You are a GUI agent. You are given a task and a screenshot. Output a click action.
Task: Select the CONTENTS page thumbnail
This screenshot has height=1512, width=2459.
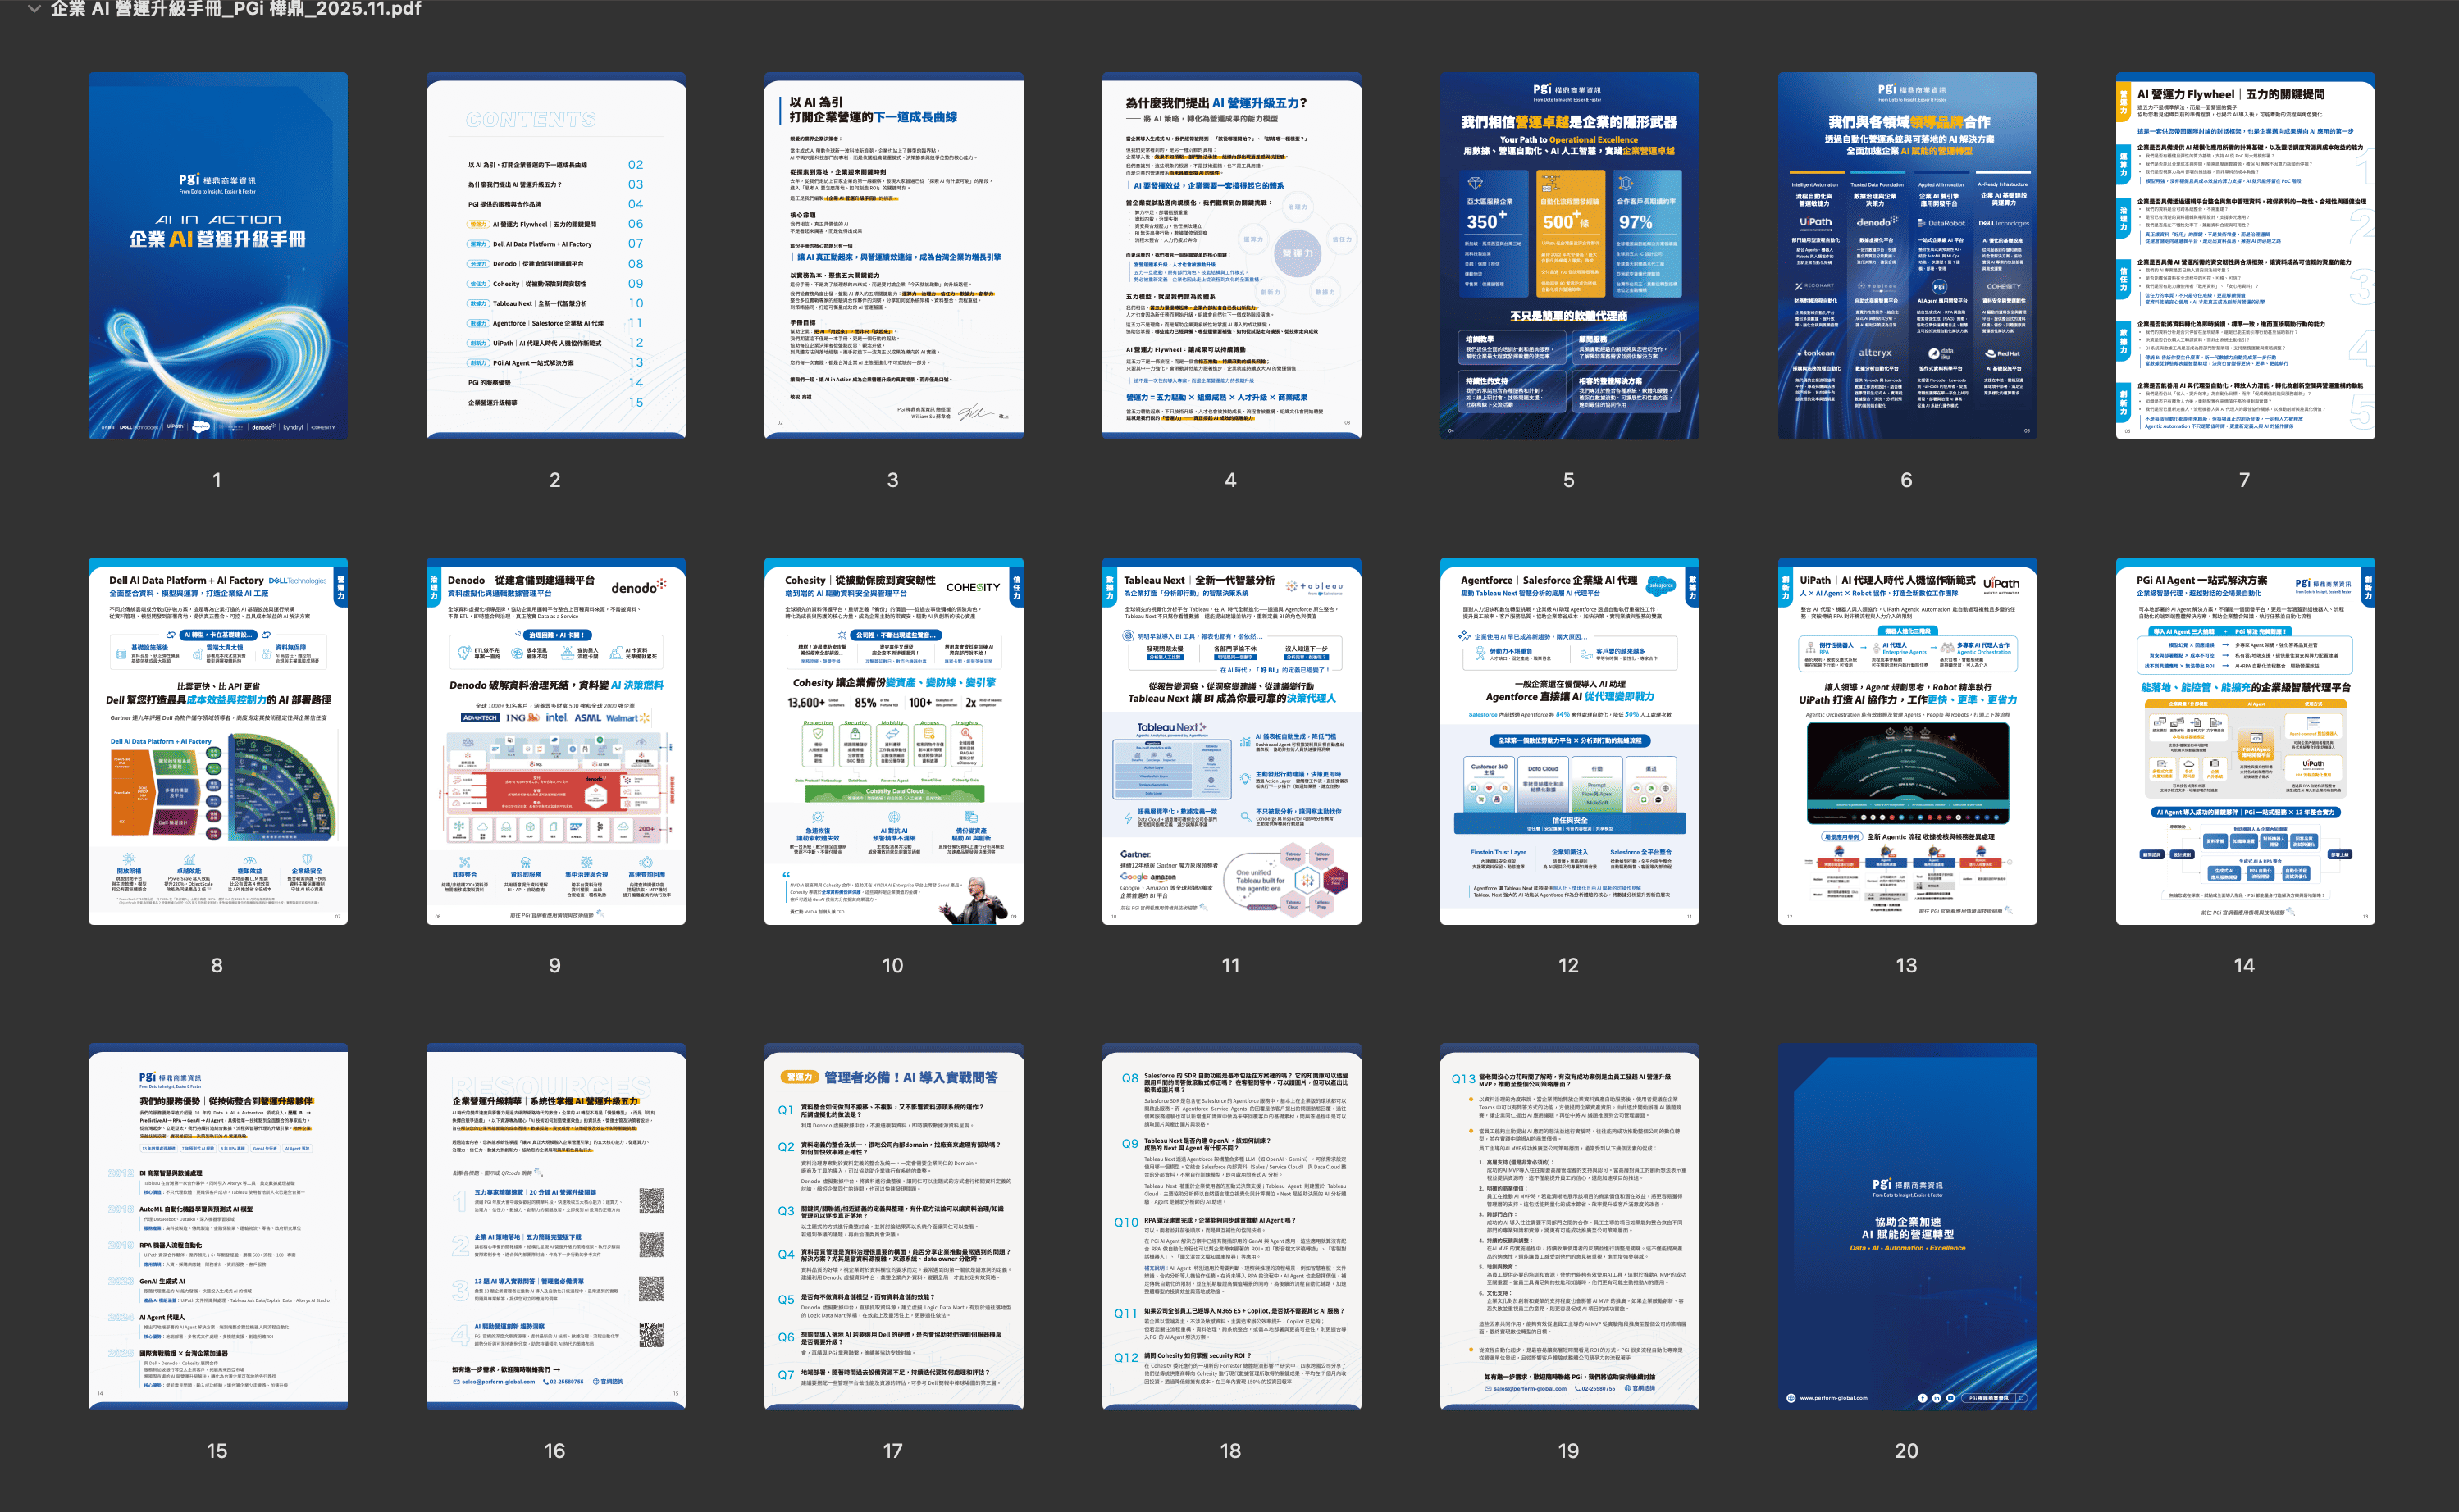[x=555, y=255]
